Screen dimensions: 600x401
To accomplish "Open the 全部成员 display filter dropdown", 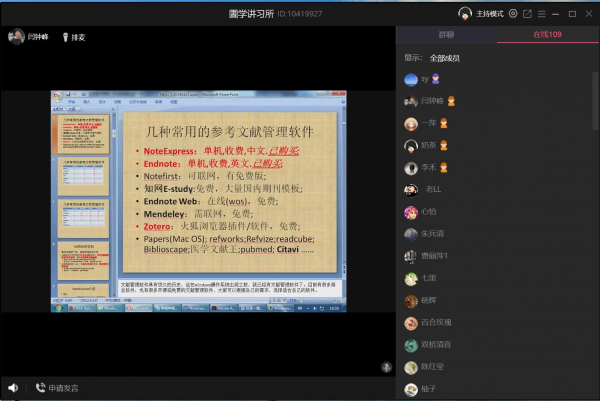I will (445, 58).
